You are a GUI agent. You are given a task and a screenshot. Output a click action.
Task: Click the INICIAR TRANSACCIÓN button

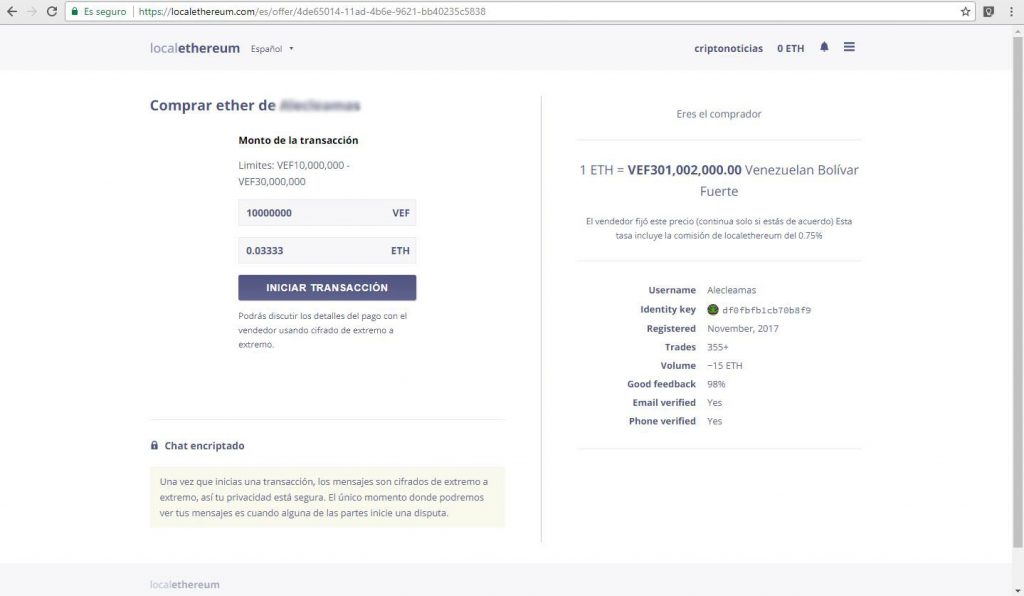(327, 288)
